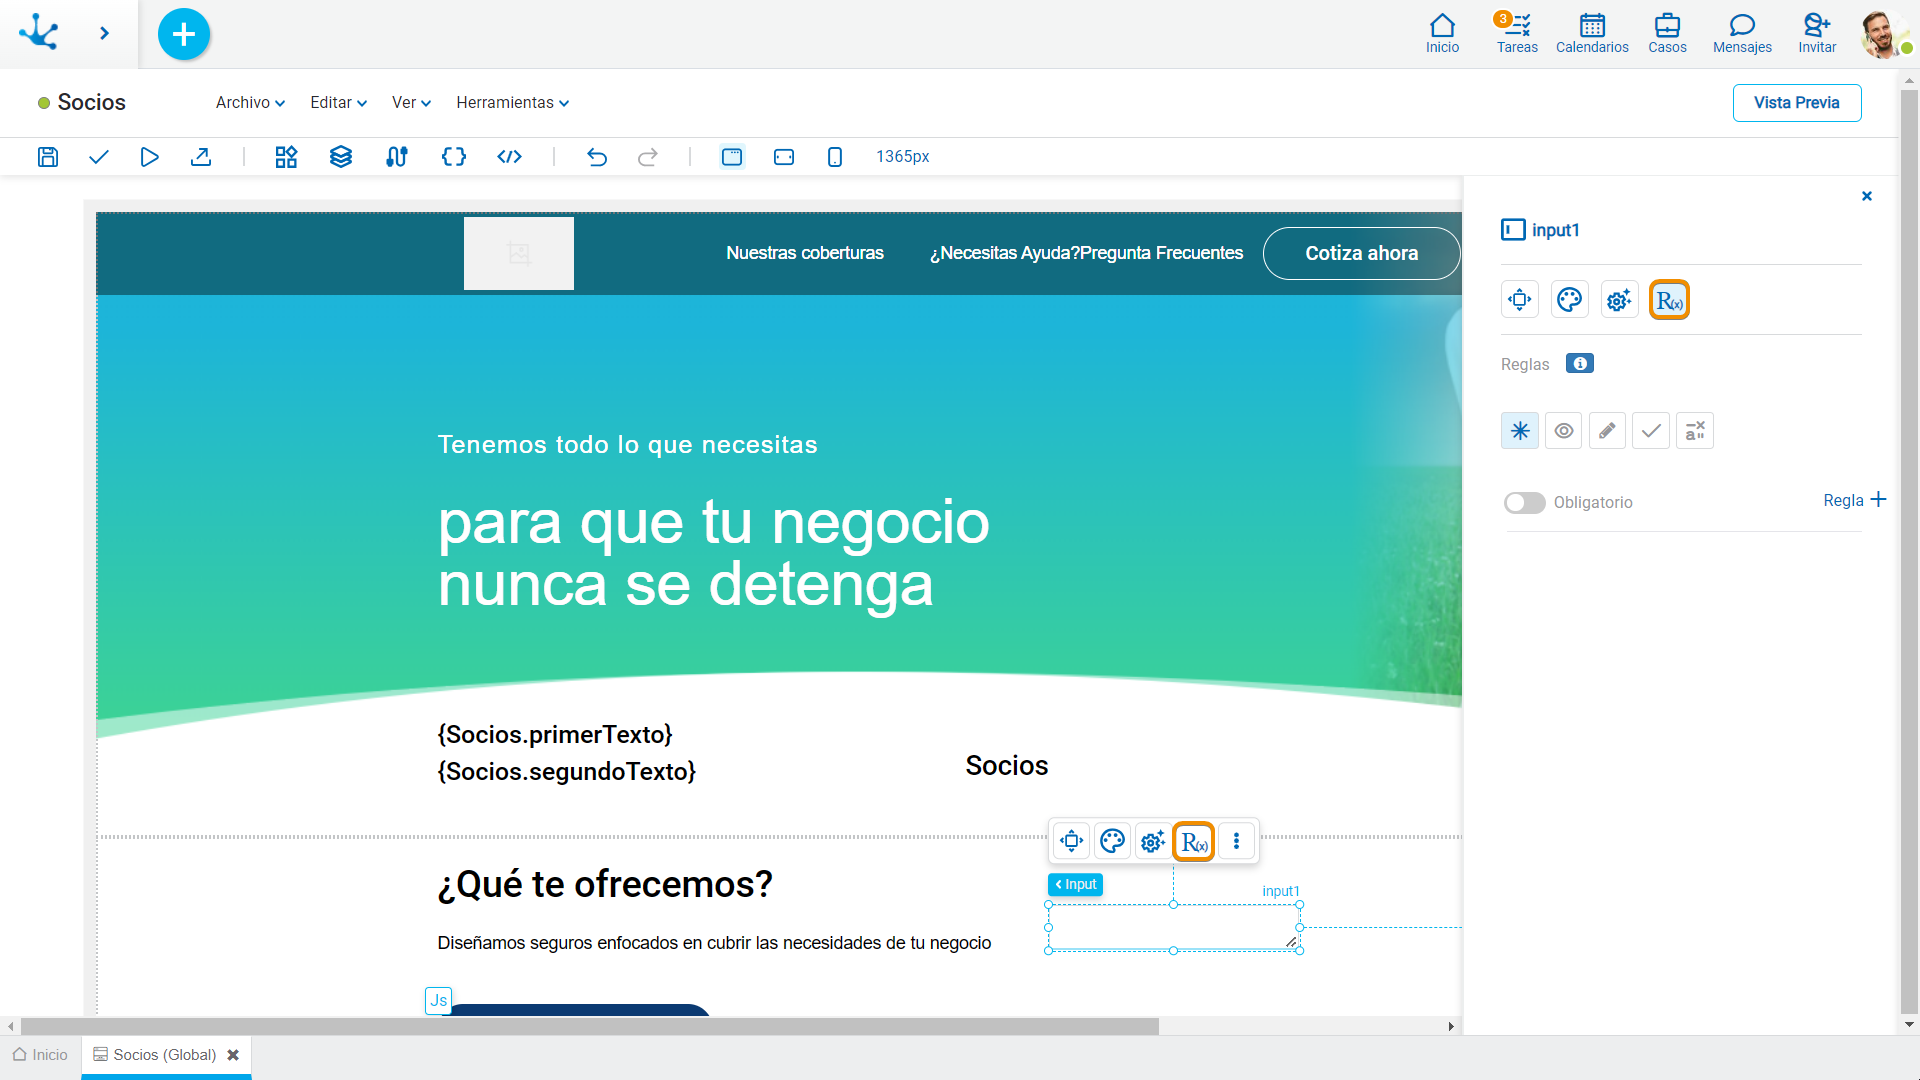
Task: Click the Cotiza ahora button
Action: tap(1361, 254)
